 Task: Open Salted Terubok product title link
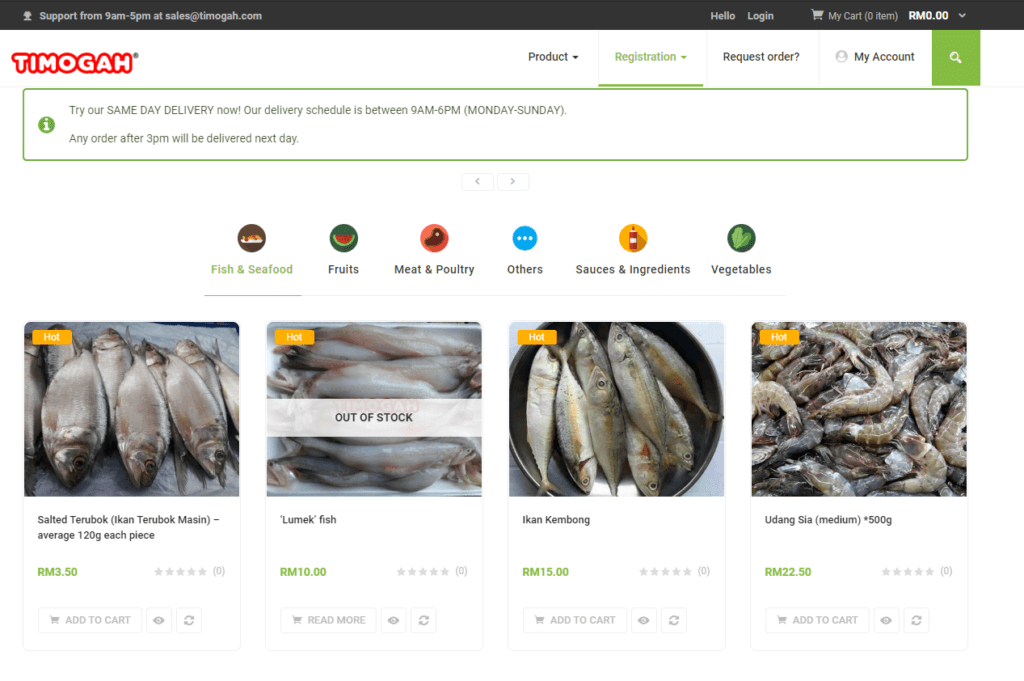click(128, 528)
